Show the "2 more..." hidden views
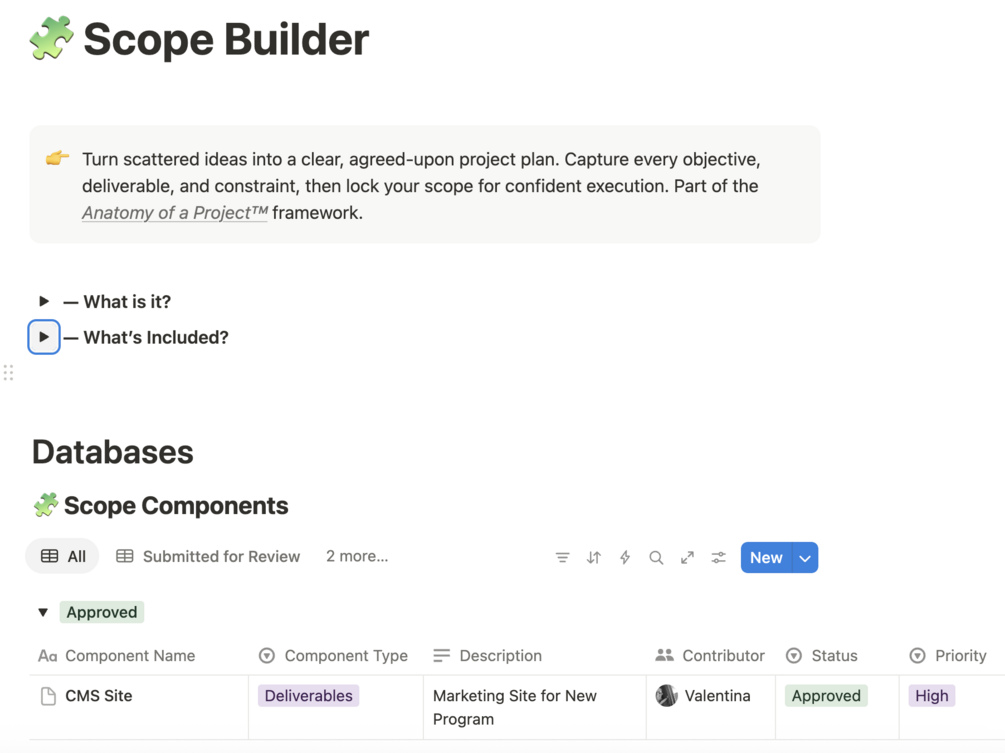This screenshot has width=1005, height=753. click(x=357, y=557)
